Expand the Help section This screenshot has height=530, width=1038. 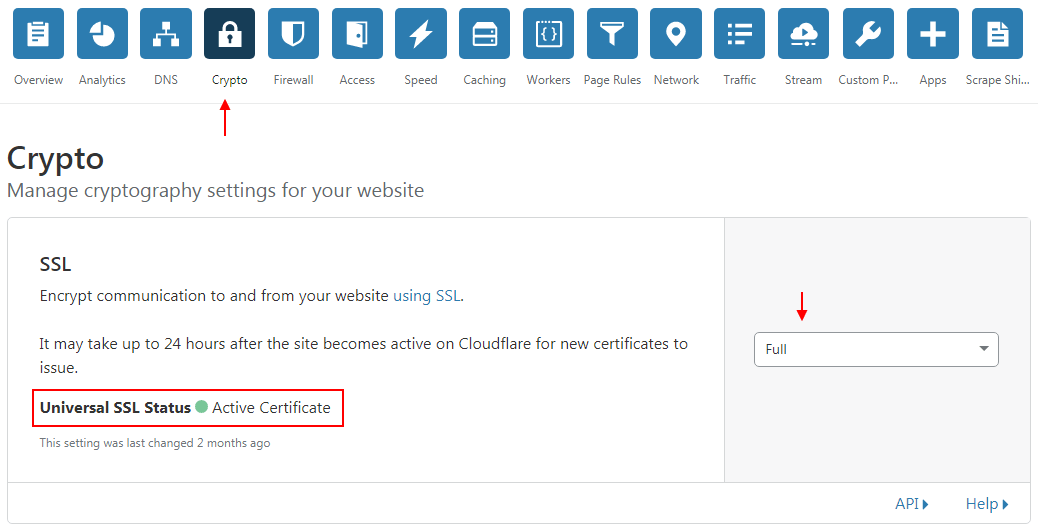point(986,504)
